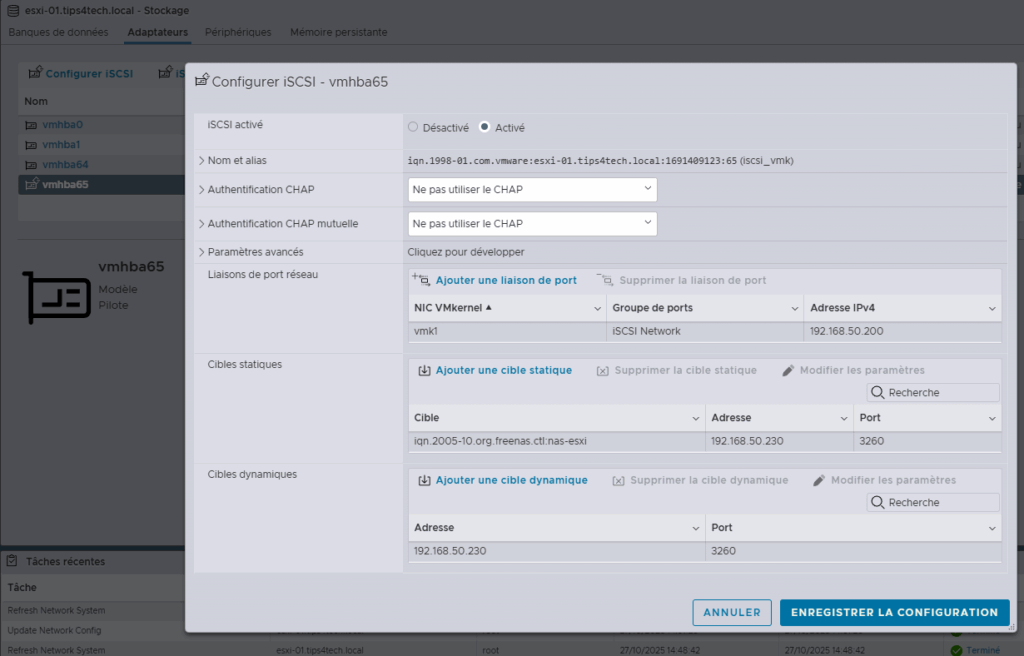
Task: Click the Configurer iSCSI toolbar icon
Action: (x=35, y=74)
